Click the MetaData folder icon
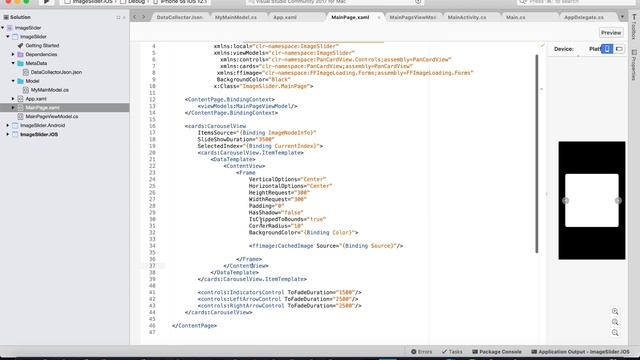 click(20, 63)
